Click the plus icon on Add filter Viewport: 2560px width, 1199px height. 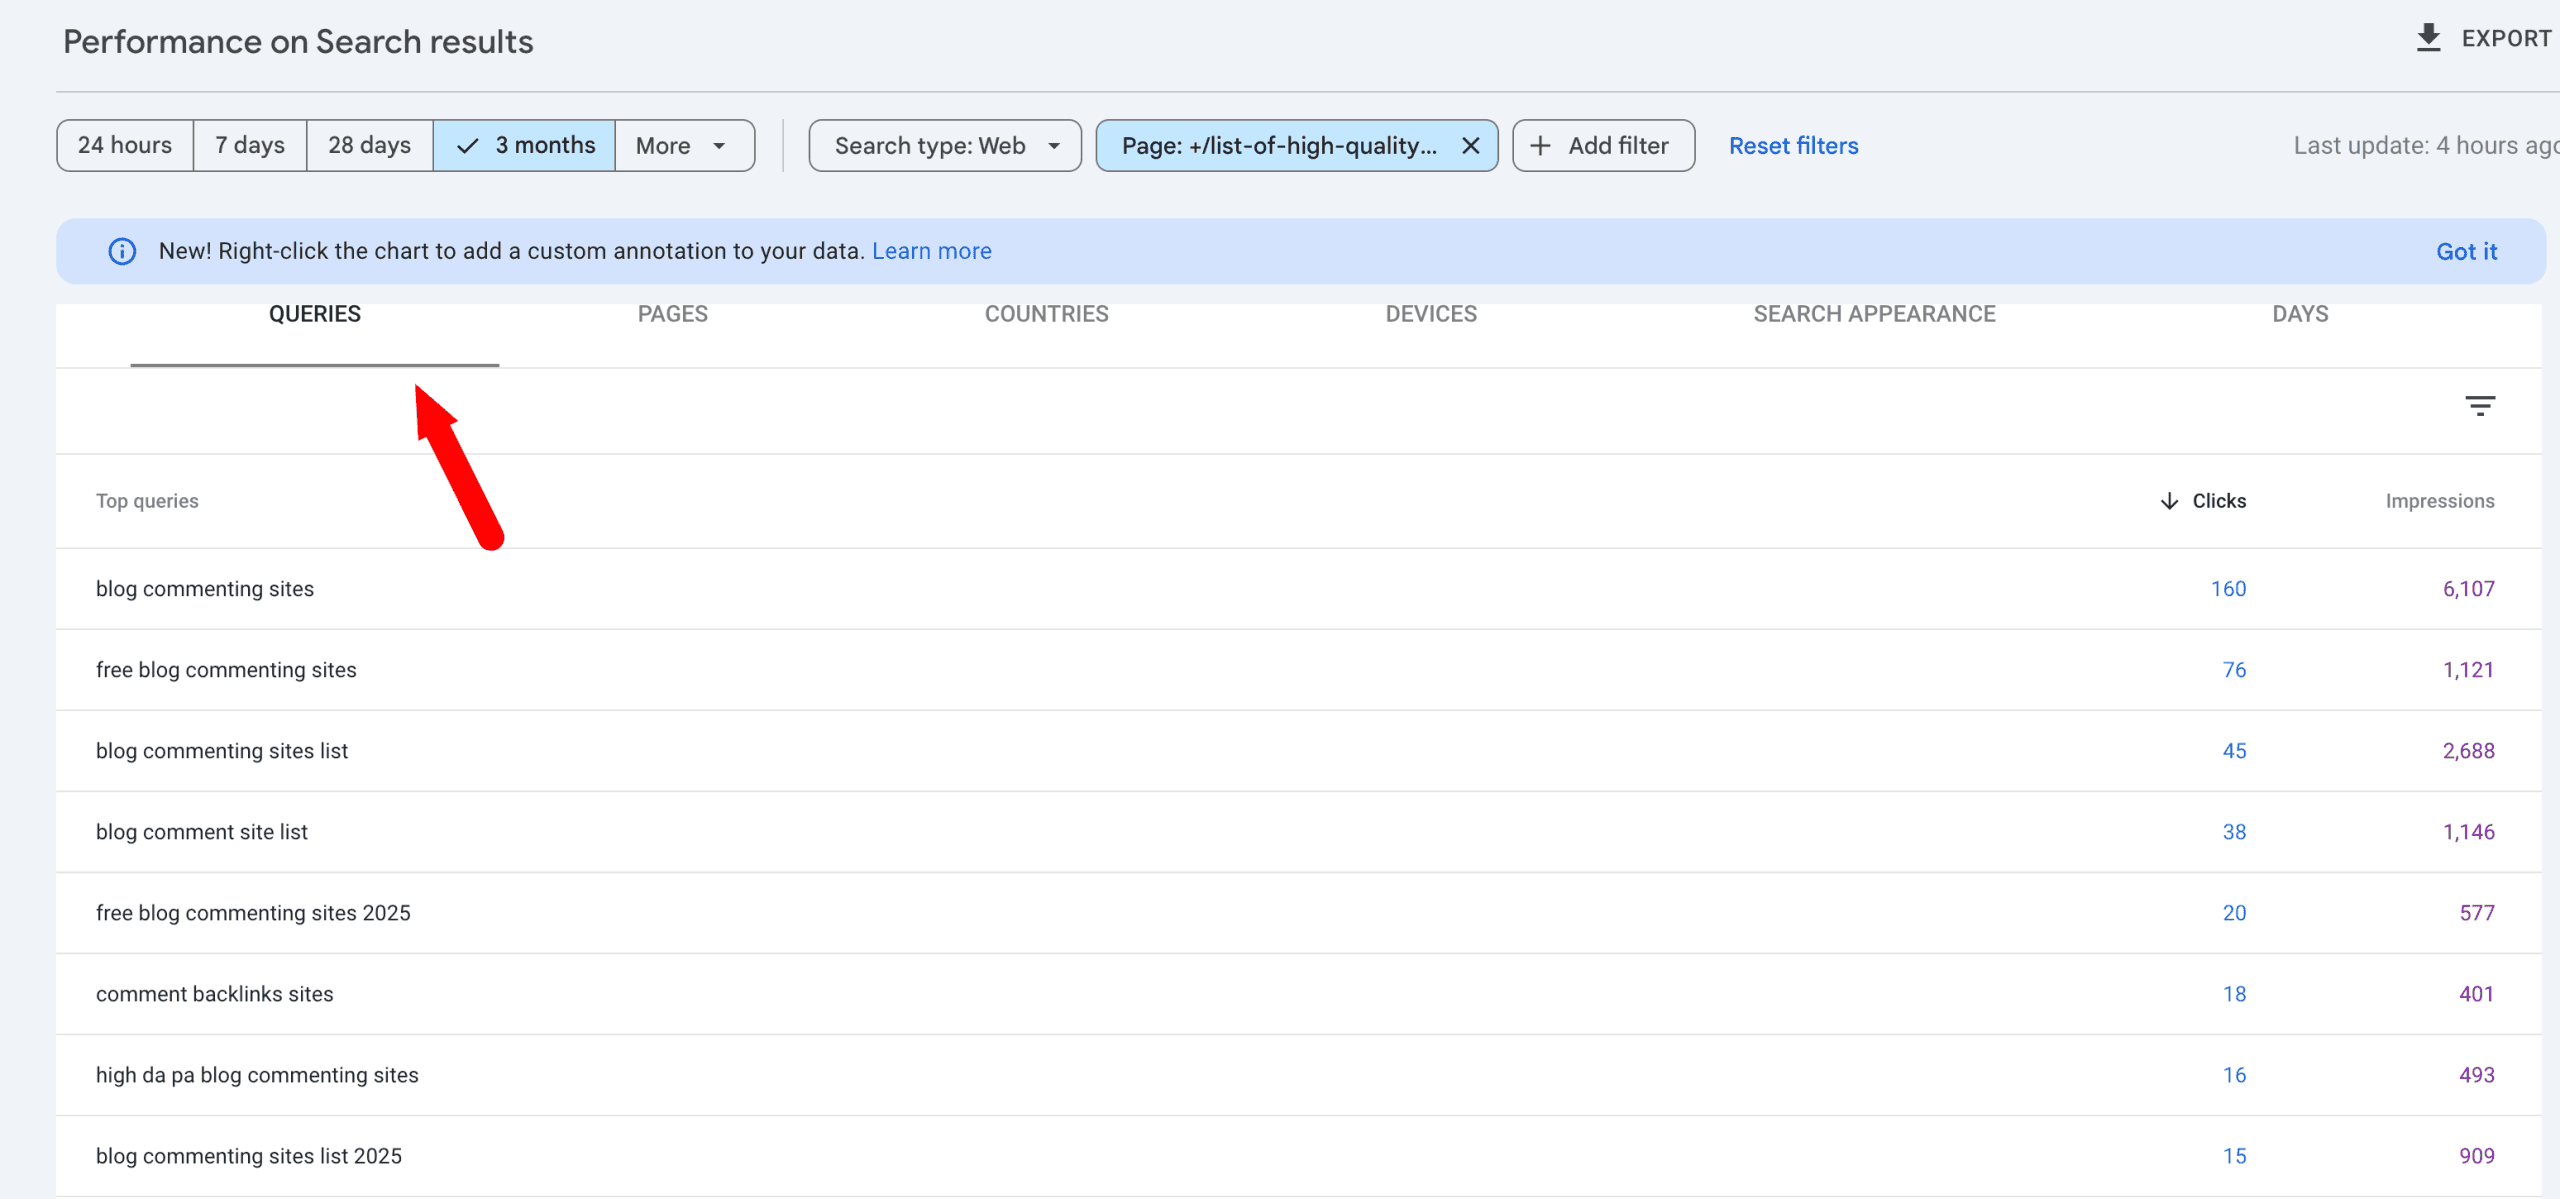tap(1540, 145)
